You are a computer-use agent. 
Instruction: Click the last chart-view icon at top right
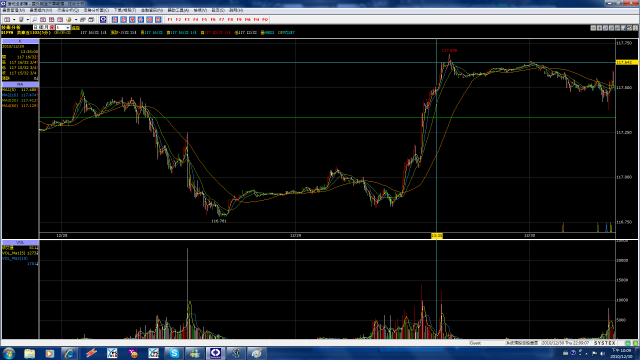(x=635, y=28)
